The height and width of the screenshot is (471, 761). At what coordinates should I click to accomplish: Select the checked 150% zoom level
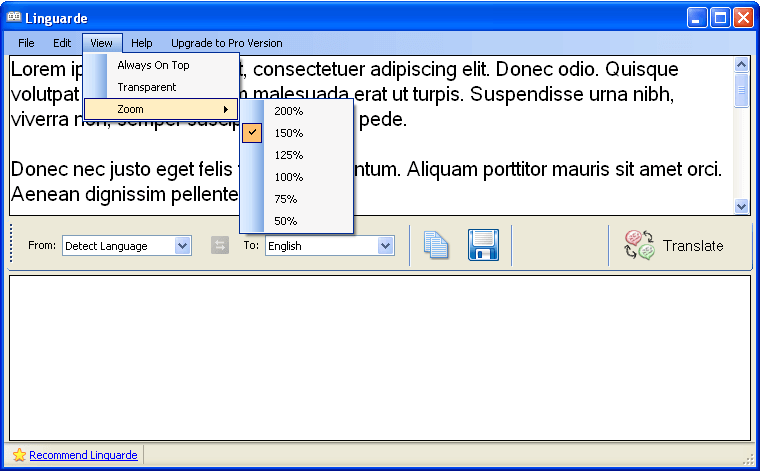(x=288, y=133)
